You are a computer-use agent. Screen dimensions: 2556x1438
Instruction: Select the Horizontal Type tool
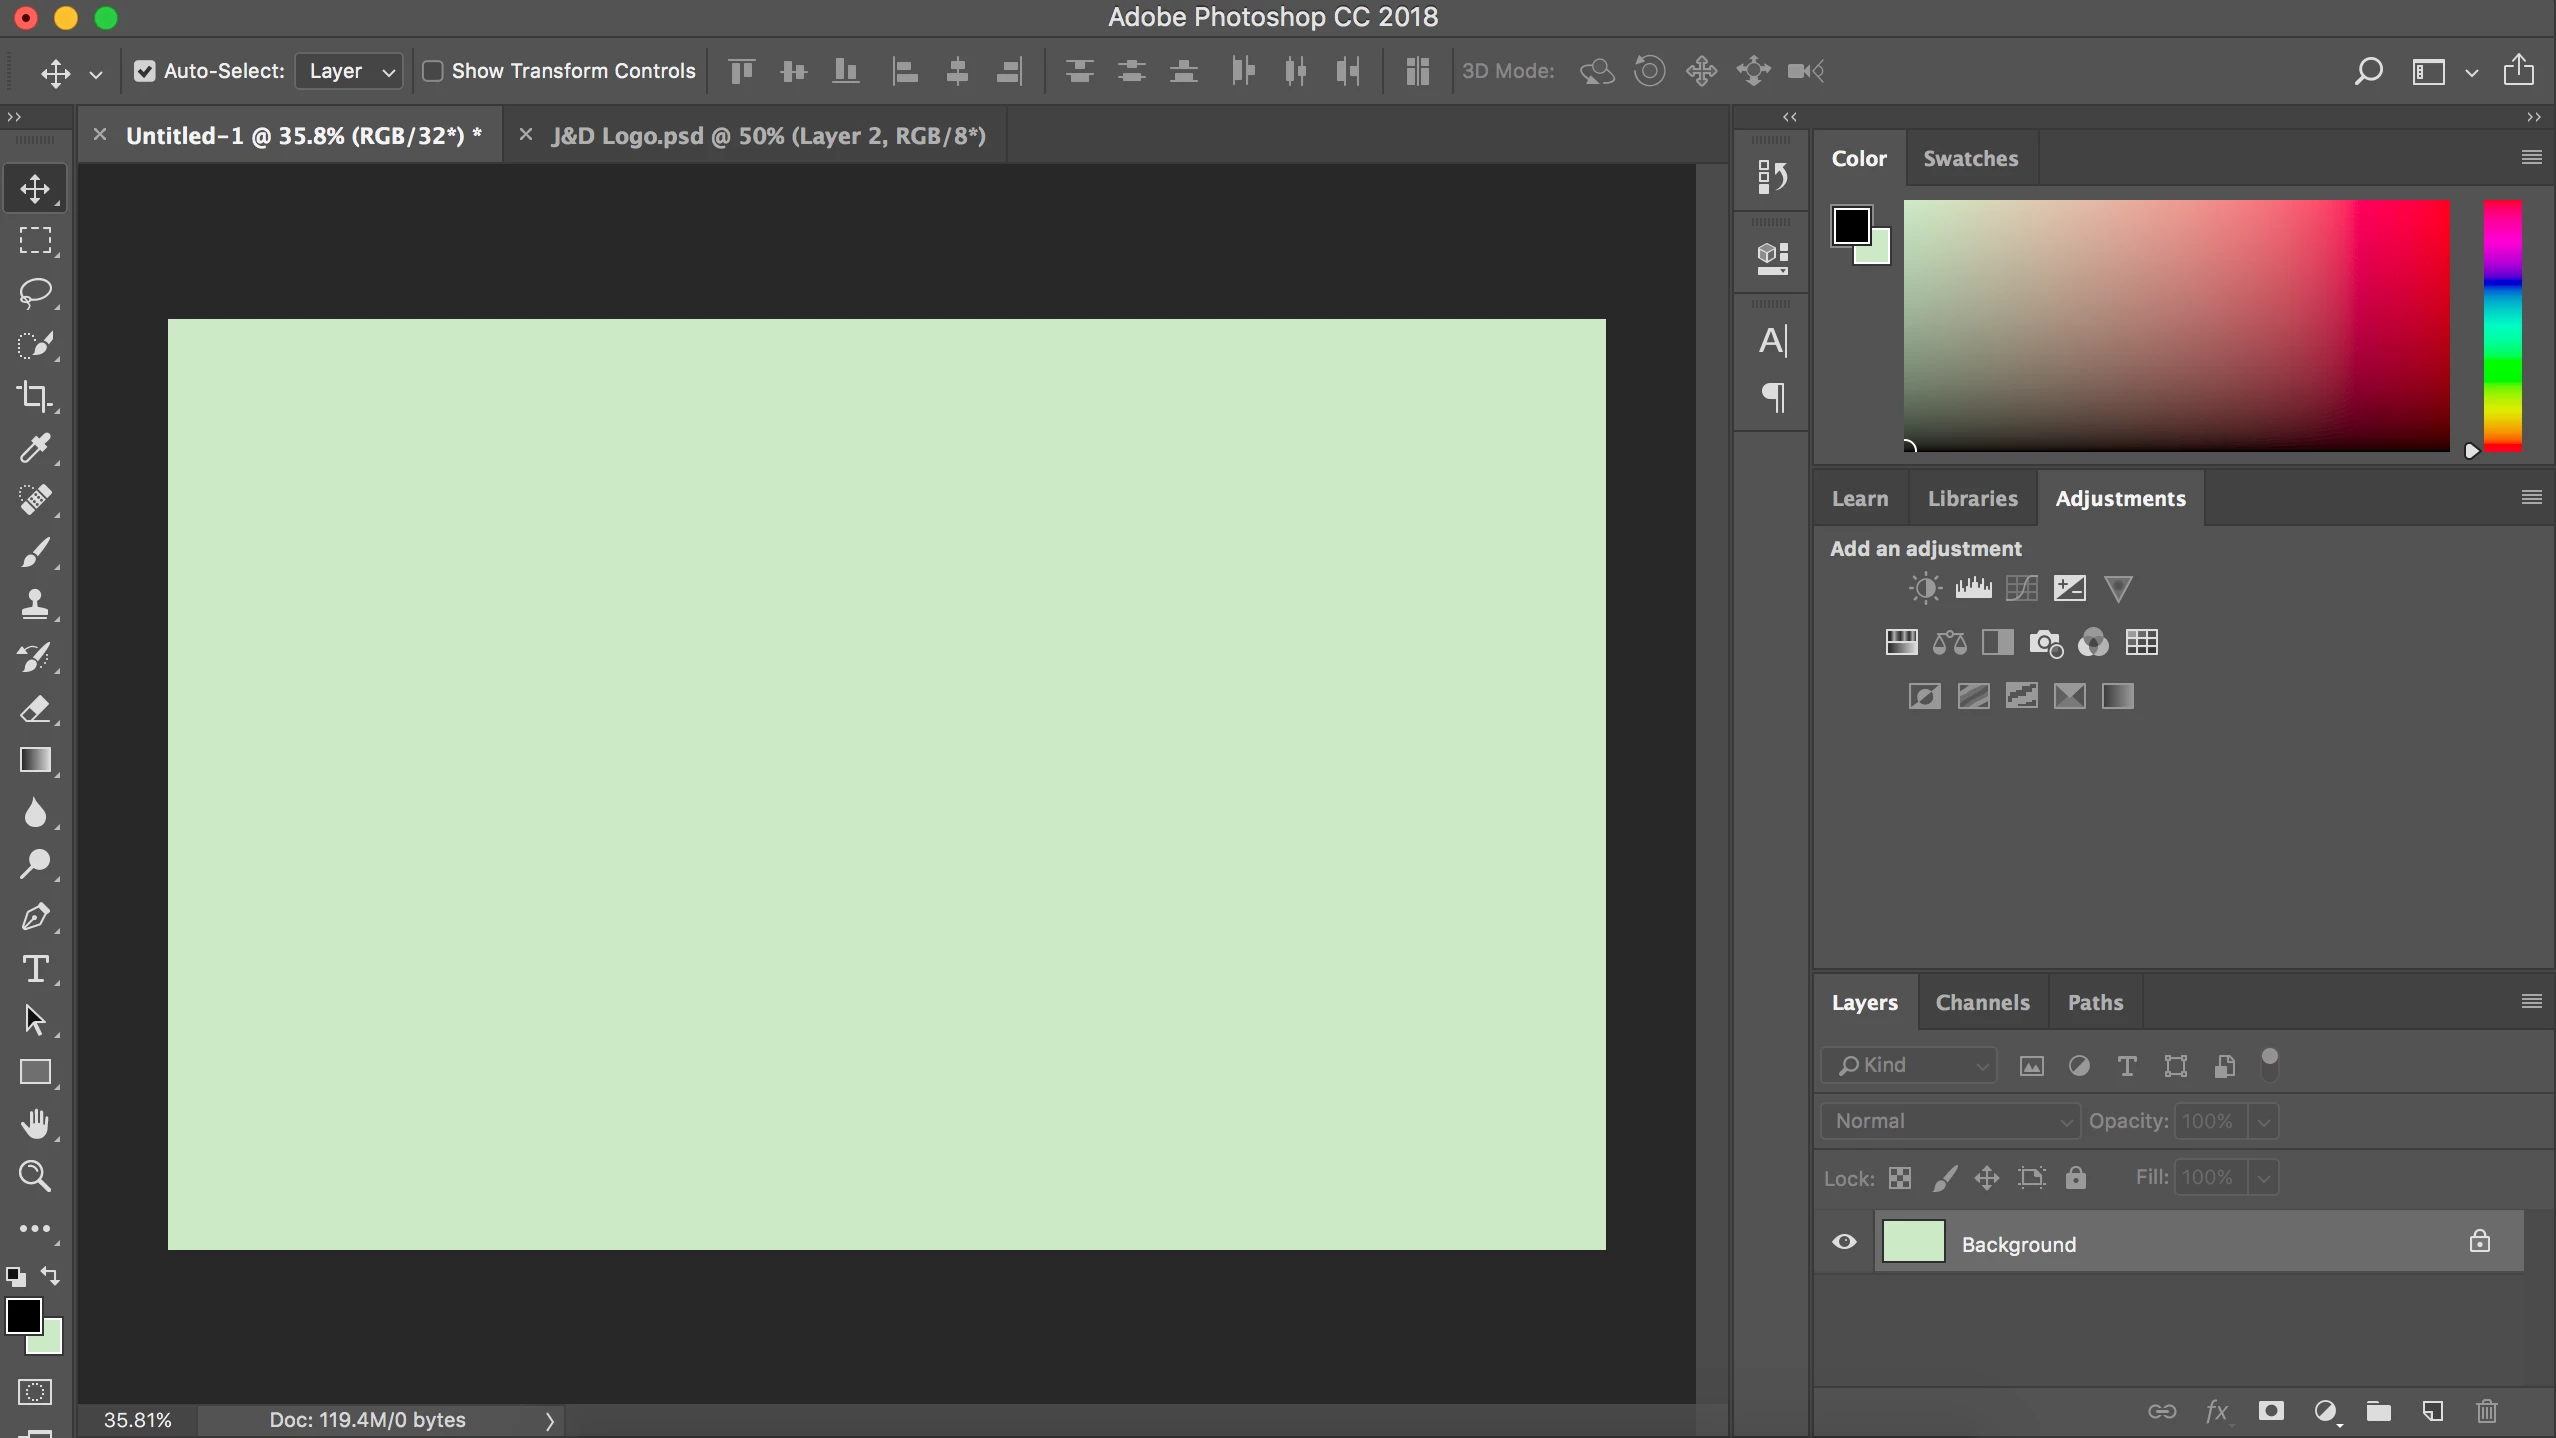coord(35,969)
